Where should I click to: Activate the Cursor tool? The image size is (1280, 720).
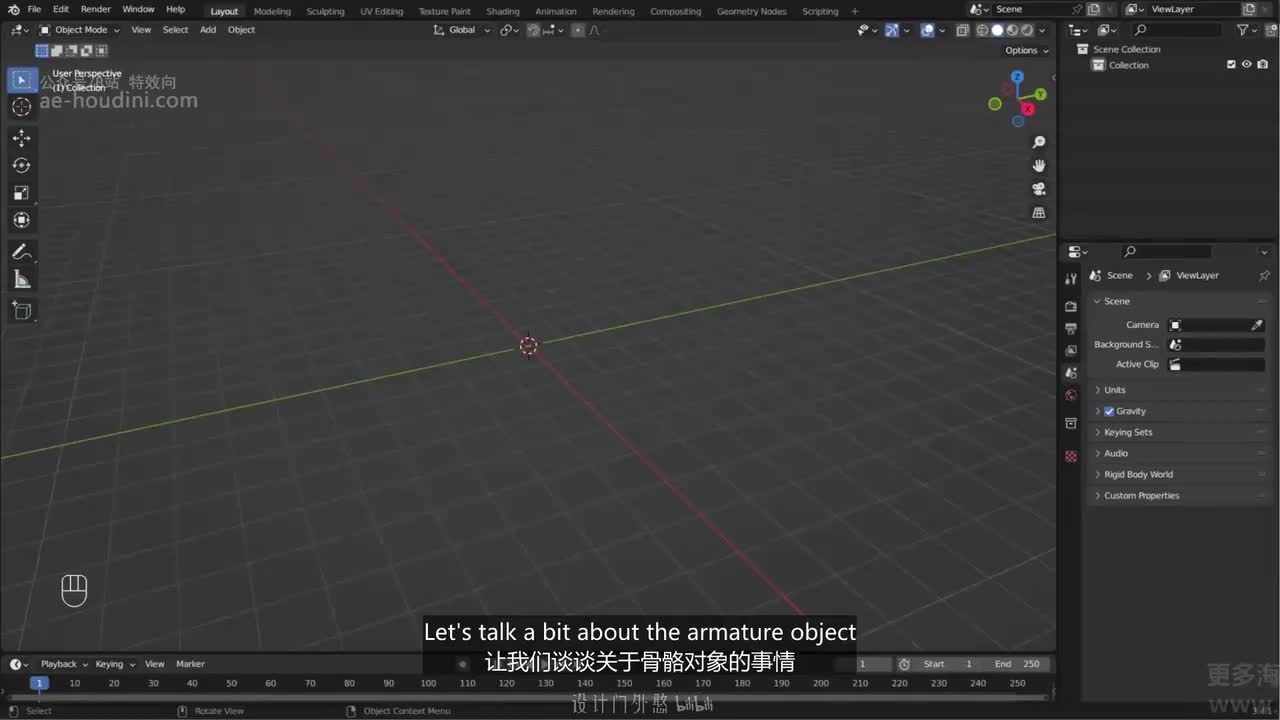[21, 107]
